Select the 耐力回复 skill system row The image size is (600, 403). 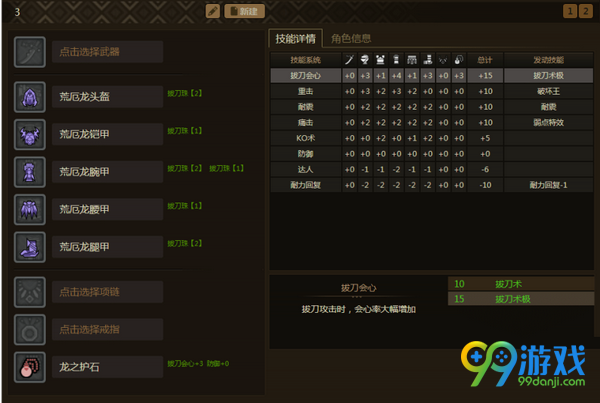pyautogui.click(x=432, y=185)
